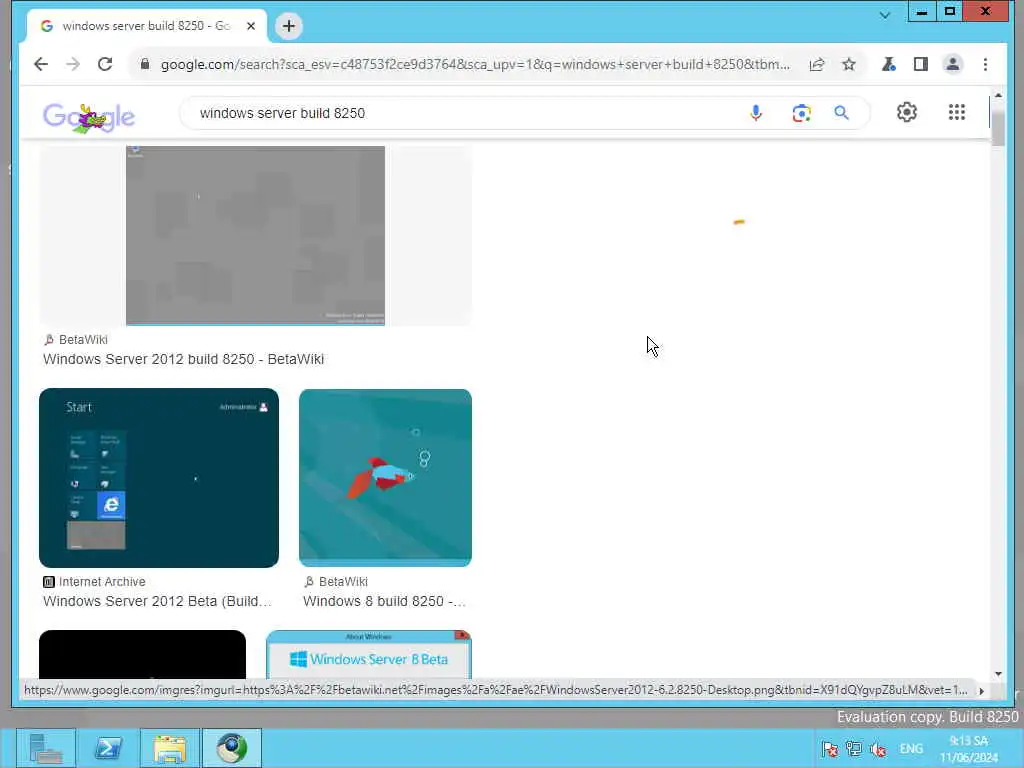Submit search with magnifier icon
This screenshot has height=768, width=1024.
click(841, 113)
